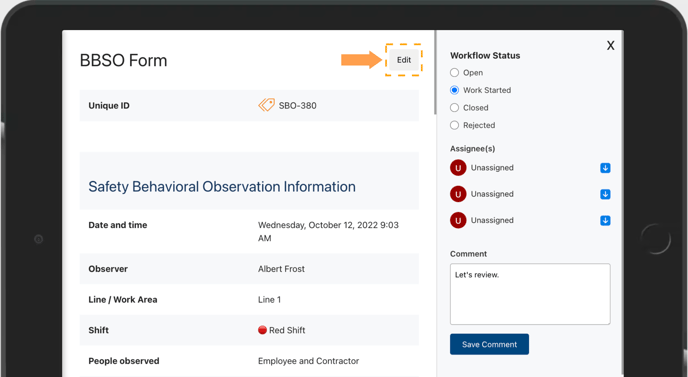Click the Safety Behavioral Observation Information heading

[x=222, y=187]
